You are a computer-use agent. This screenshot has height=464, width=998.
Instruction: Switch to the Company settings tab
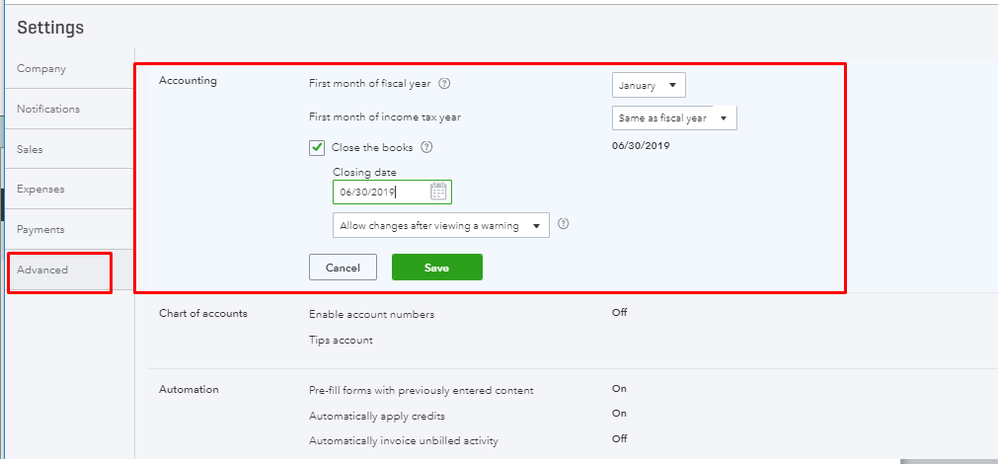click(x=42, y=69)
